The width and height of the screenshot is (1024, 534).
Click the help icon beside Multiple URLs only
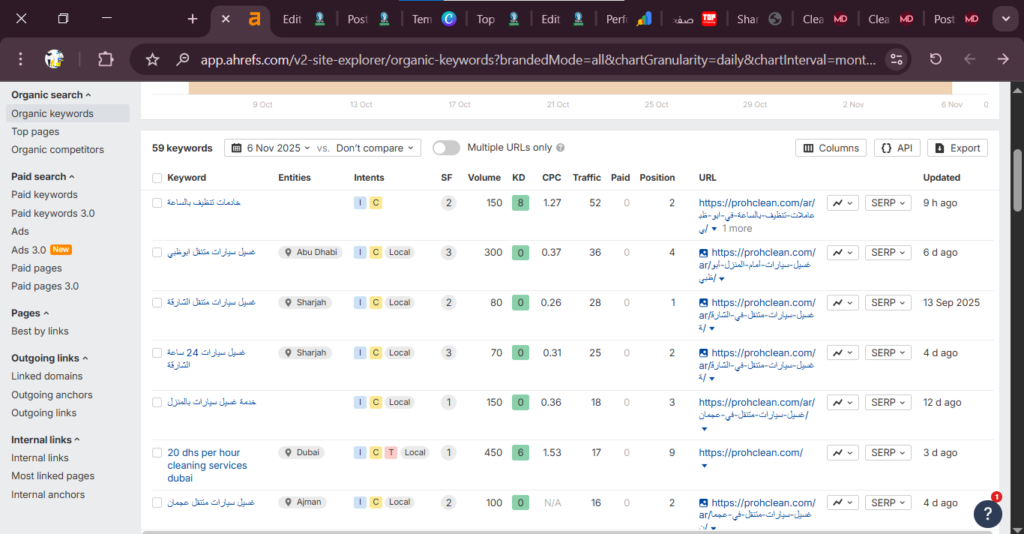pyautogui.click(x=560, y=148)
